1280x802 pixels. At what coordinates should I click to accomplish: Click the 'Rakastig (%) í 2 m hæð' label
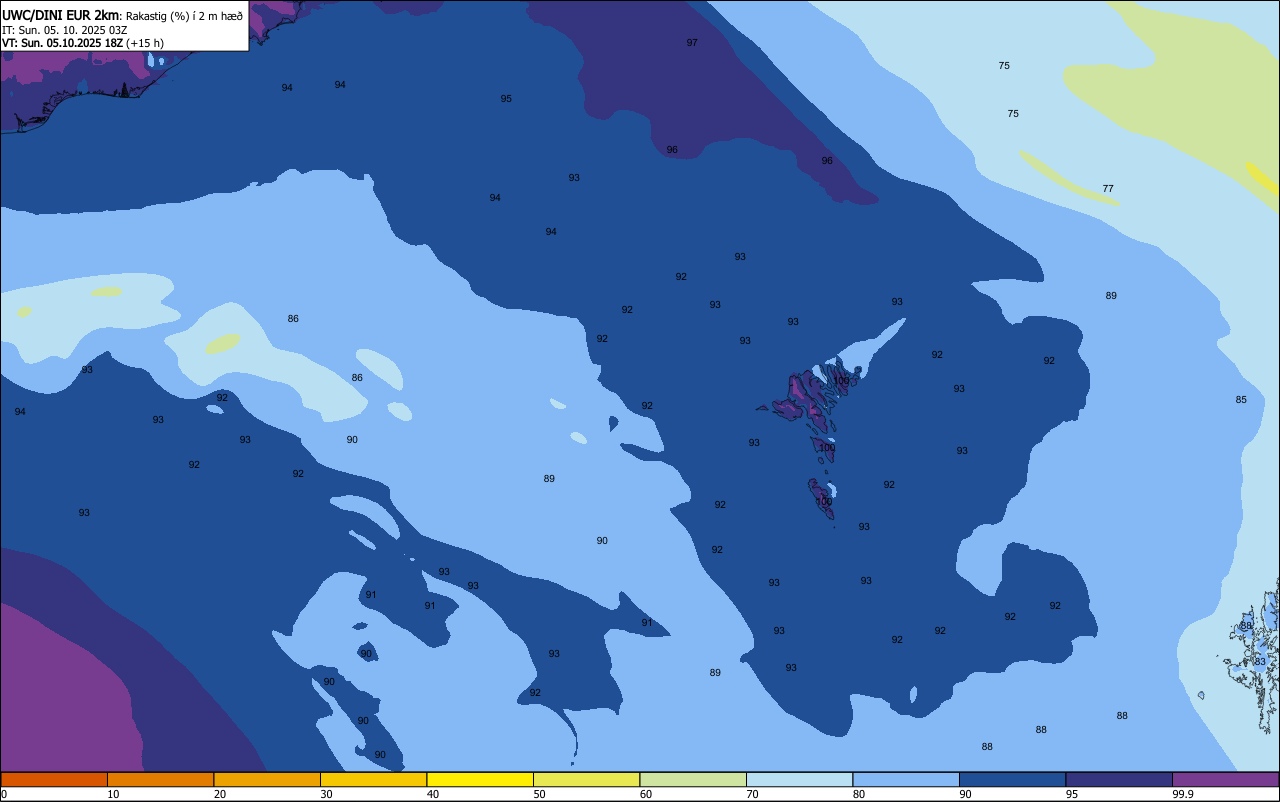click(x=184, y=16)
